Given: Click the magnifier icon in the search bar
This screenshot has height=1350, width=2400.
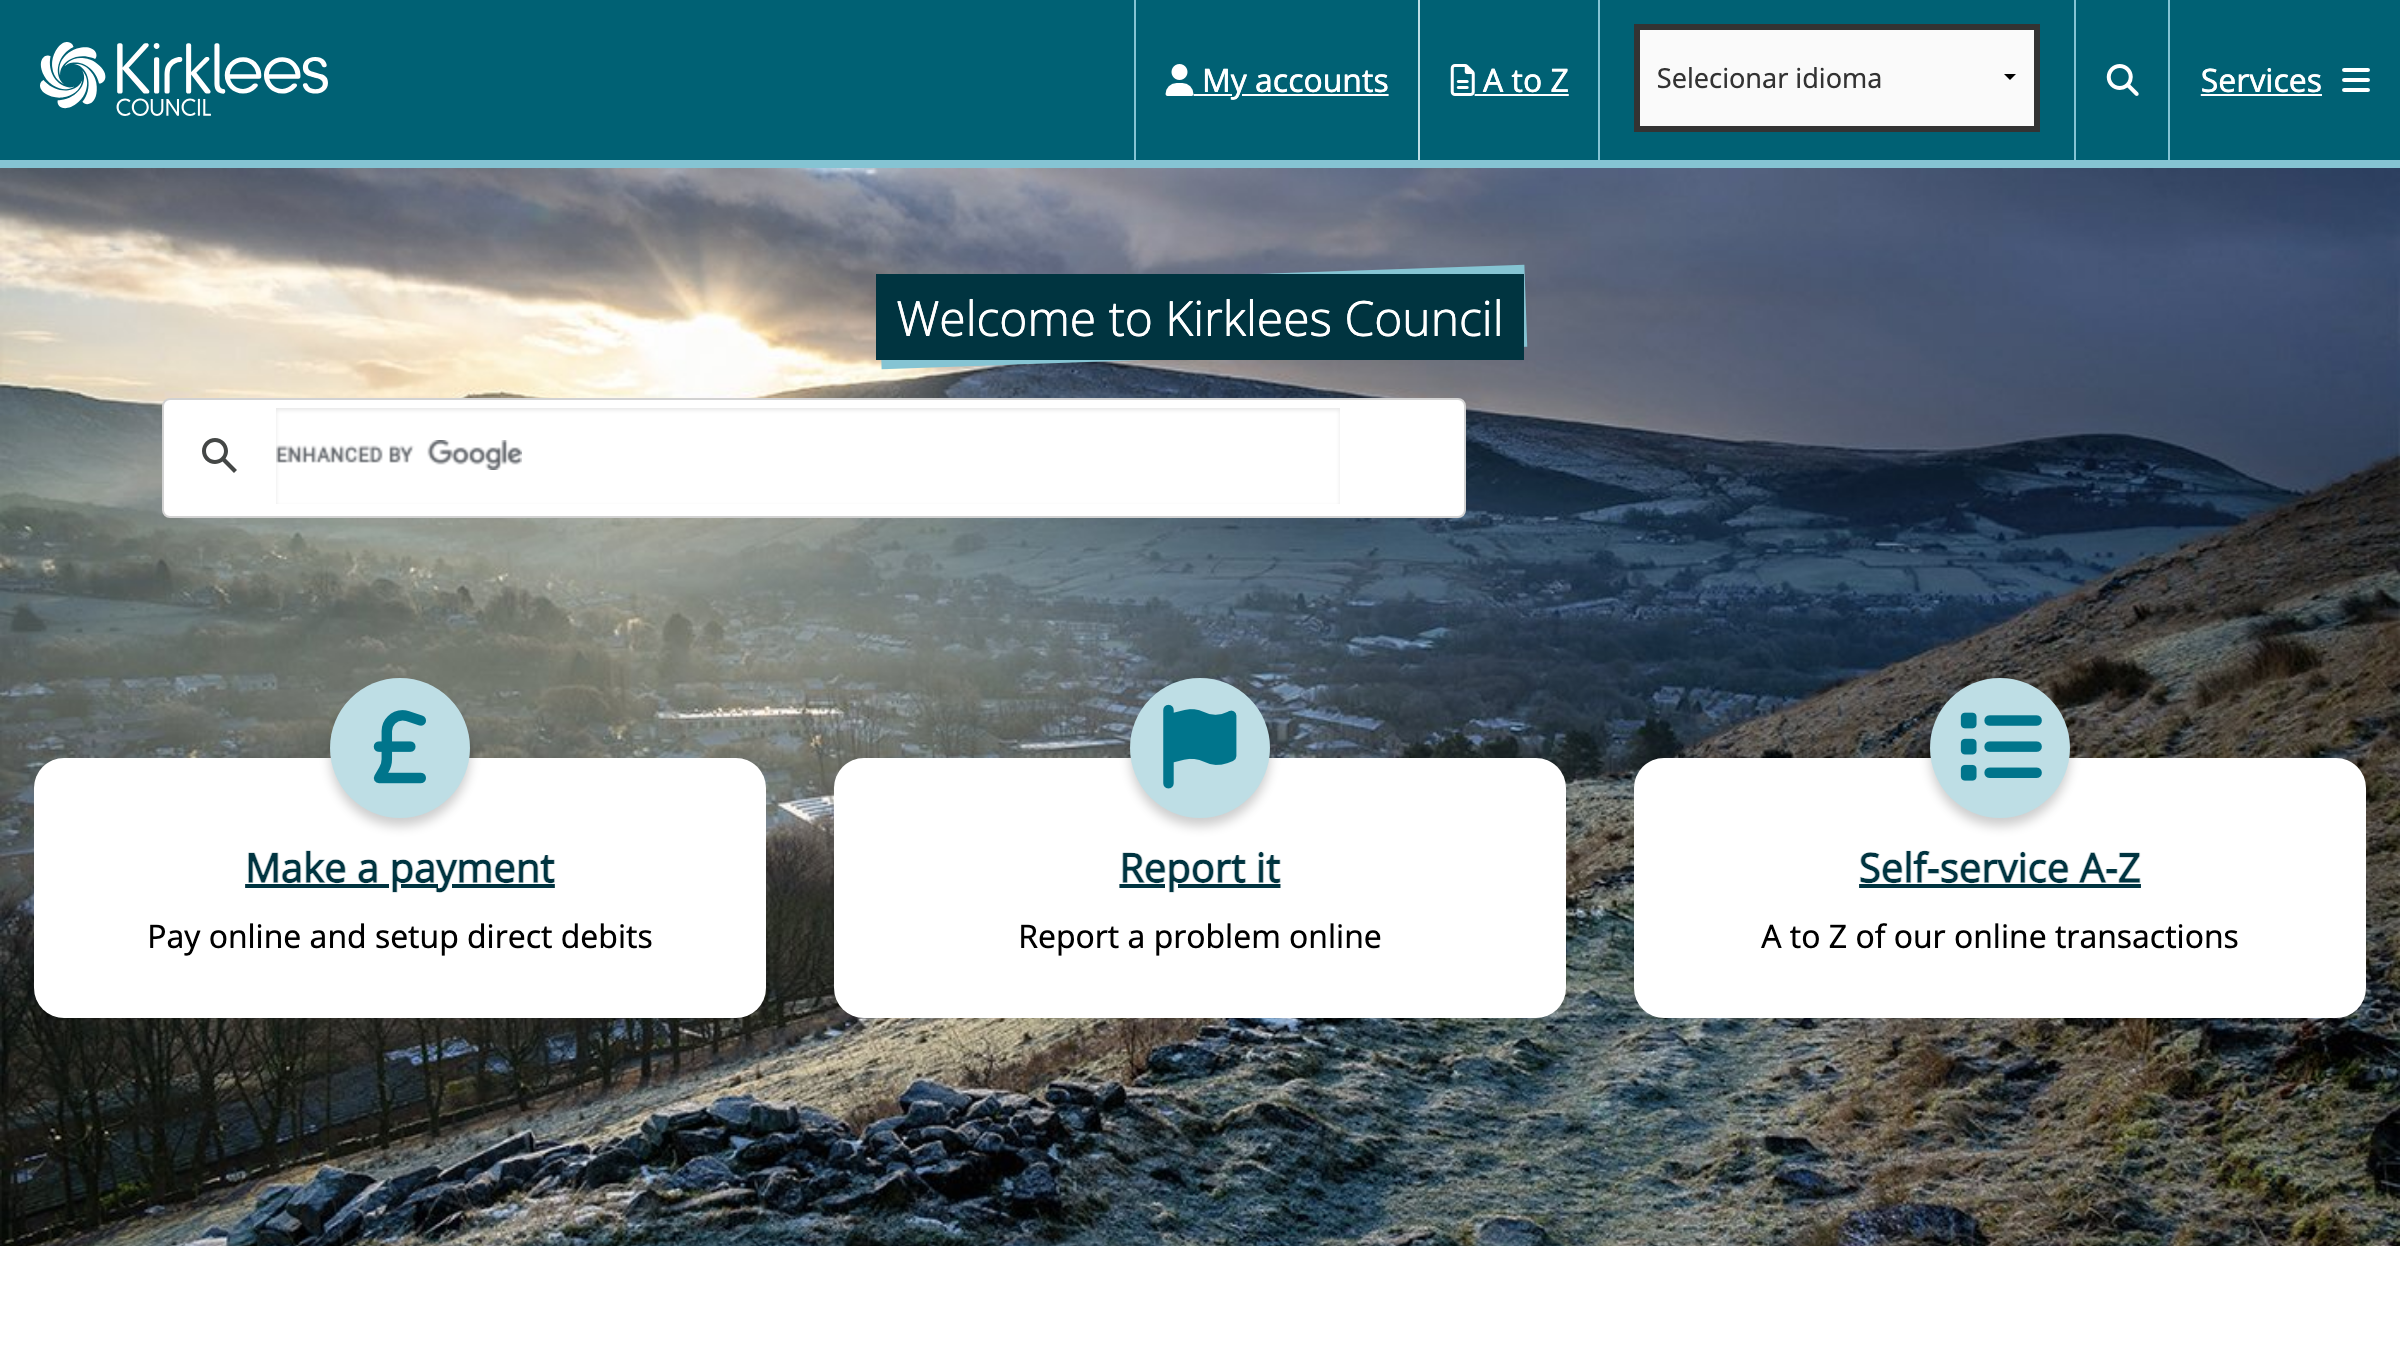Looking at the screenshot, I should point(221,455).
